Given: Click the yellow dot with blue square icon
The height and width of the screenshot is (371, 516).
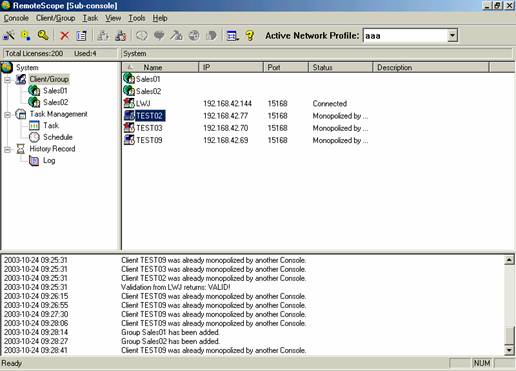Looking at the screenshot, I should pos(26,35).
